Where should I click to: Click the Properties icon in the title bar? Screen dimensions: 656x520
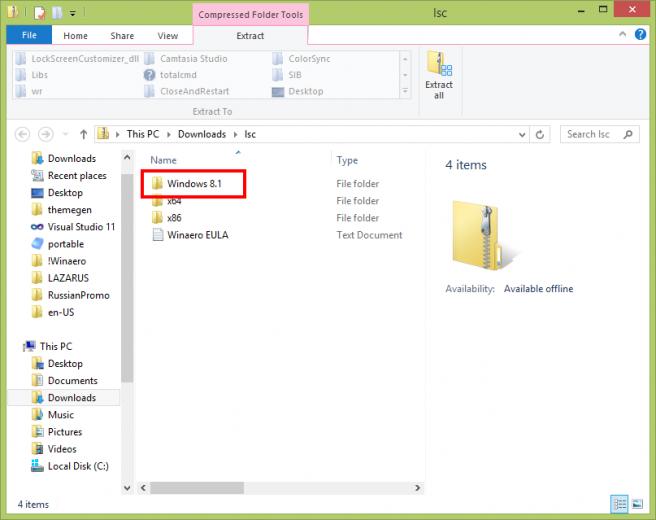tap(40, 13)
